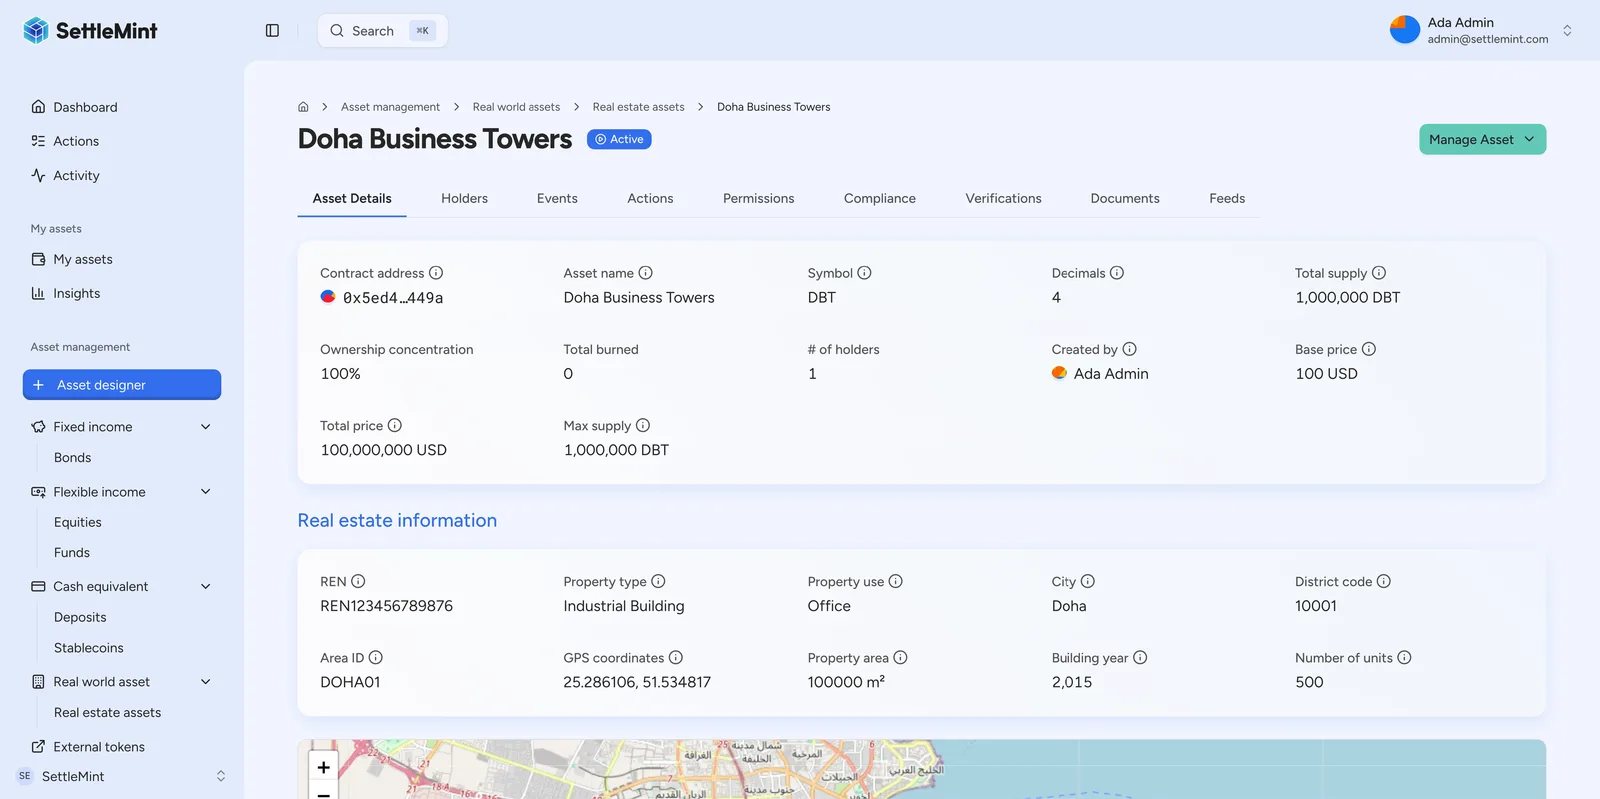Viewport: 1600px width, 799px height.
Task: Click the Search input field
Action: click(x=383, y=31)
